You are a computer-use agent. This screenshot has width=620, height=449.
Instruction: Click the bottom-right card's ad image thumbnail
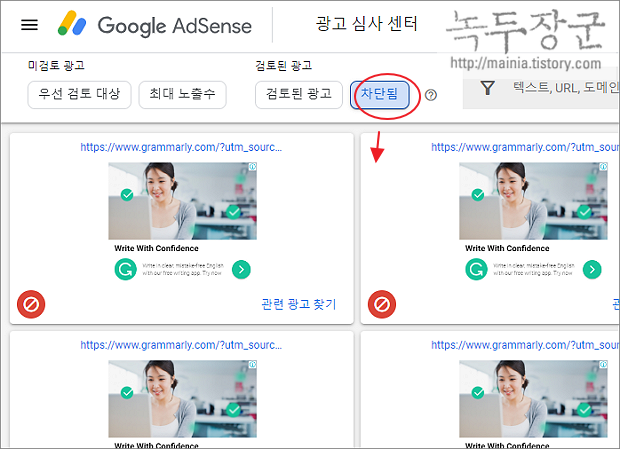pos(533,399)
